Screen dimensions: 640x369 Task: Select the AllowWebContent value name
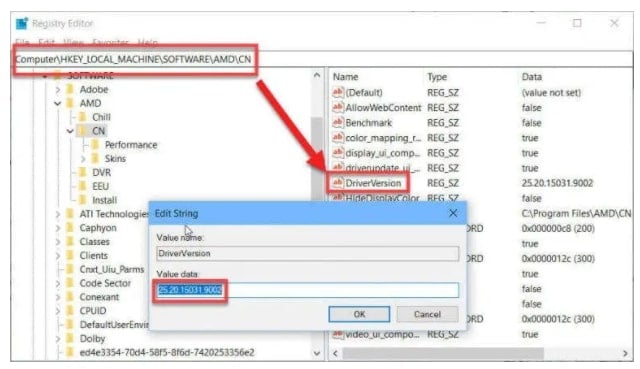383,108
